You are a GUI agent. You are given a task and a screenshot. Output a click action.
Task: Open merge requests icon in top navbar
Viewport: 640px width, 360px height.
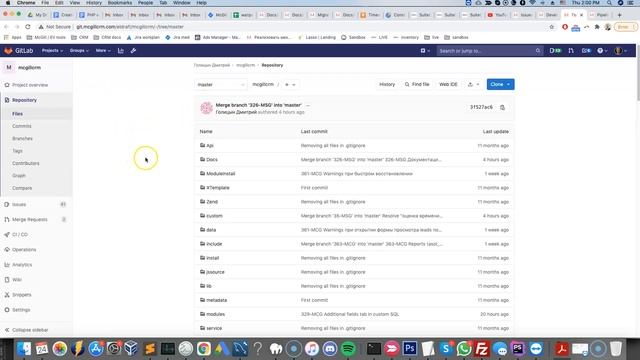point(571,51)
